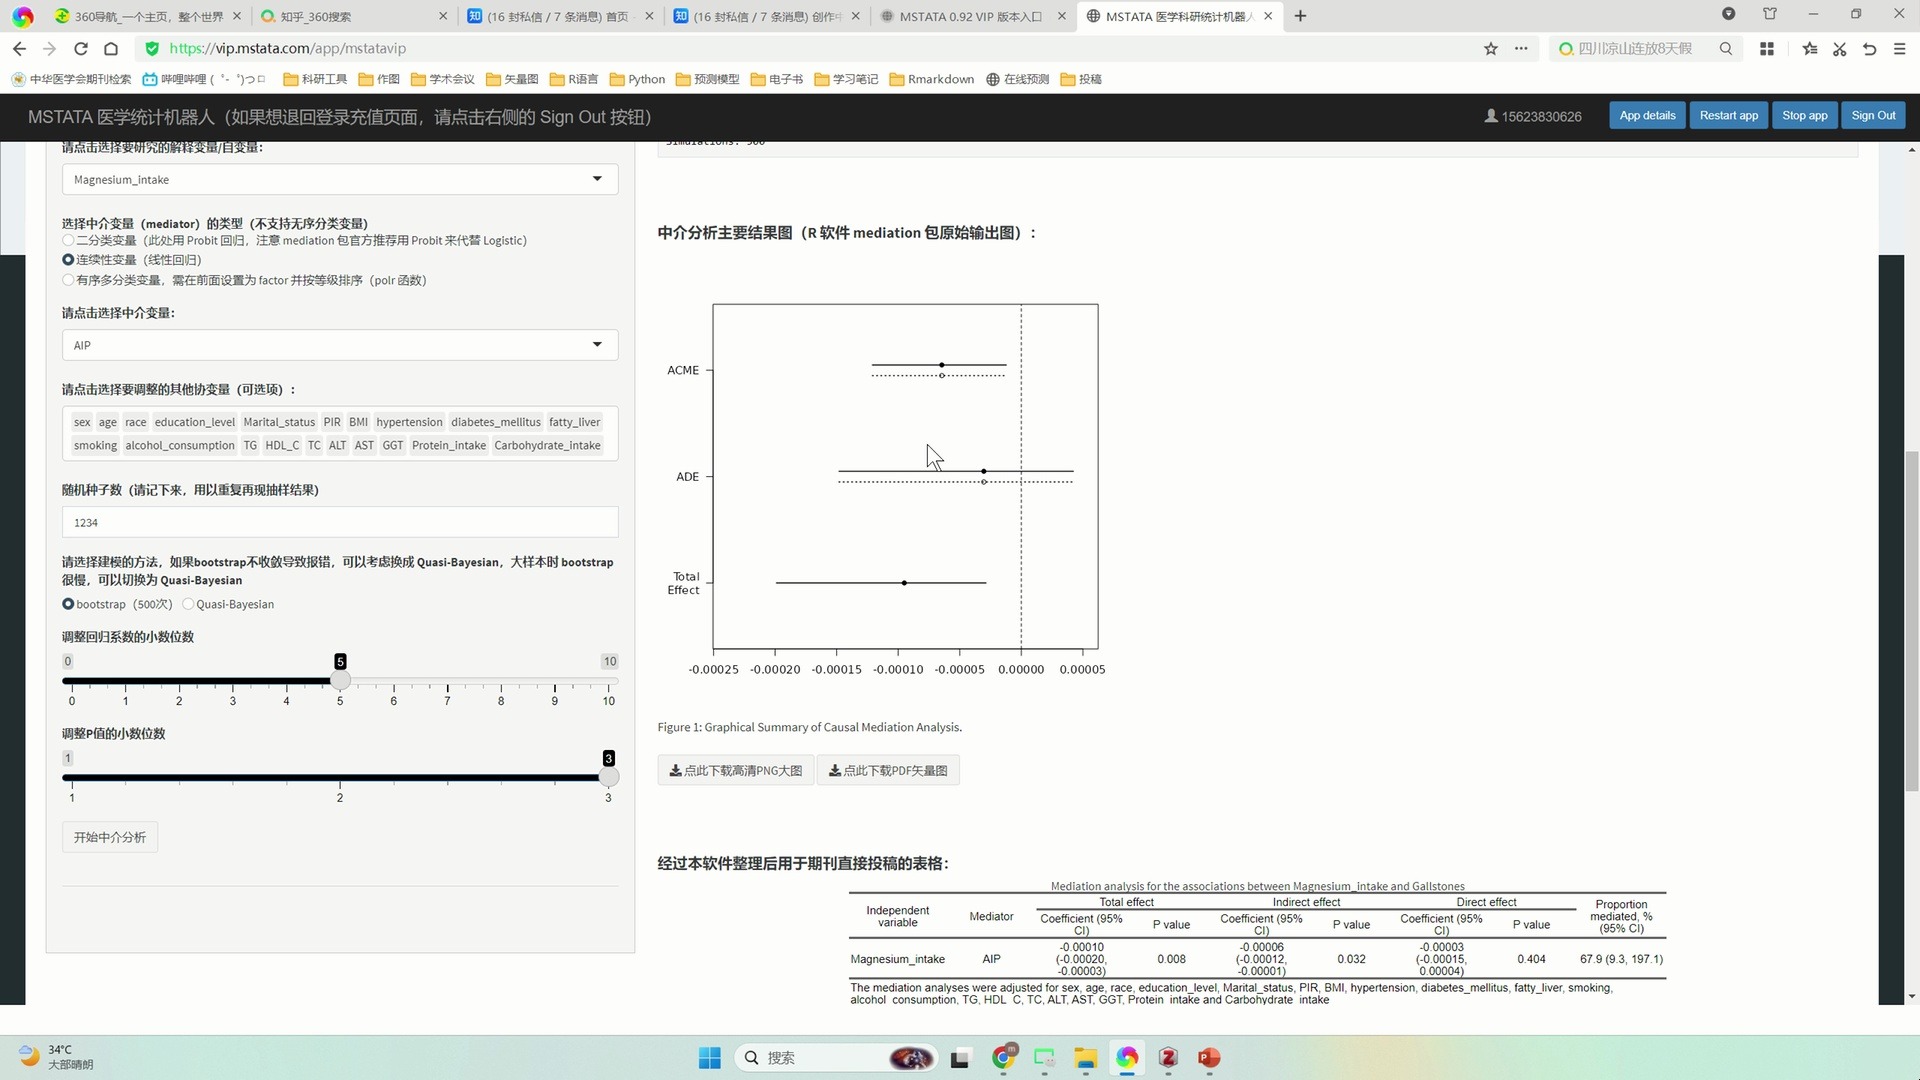The width and height of the screenshot is (1920, 1080).
Task: Click the task view icon on taskbar
Action: pos(960,1058)
